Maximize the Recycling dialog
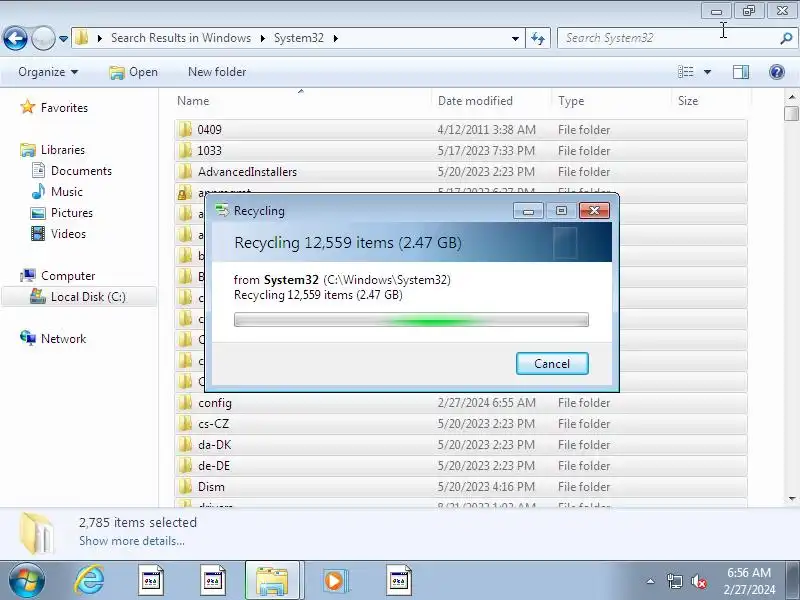Screen dimensions: 800x600 (x=561, y=211)
